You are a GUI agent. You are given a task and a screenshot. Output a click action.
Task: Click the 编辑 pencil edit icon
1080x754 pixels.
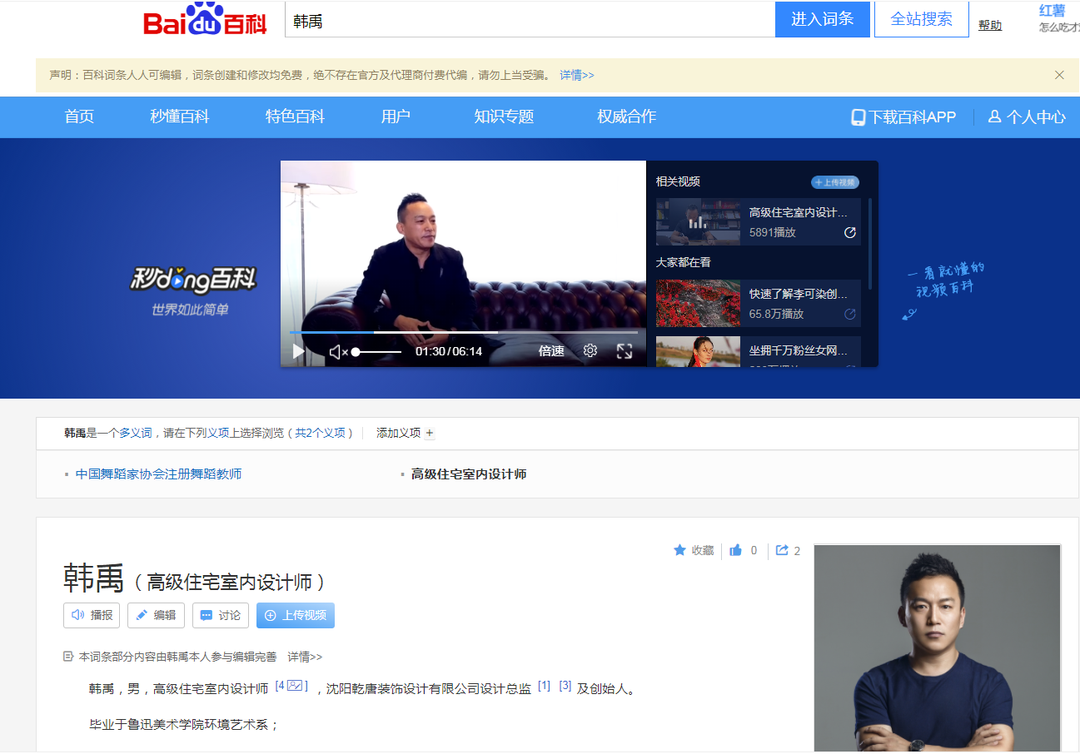click(x=142, y=615)
